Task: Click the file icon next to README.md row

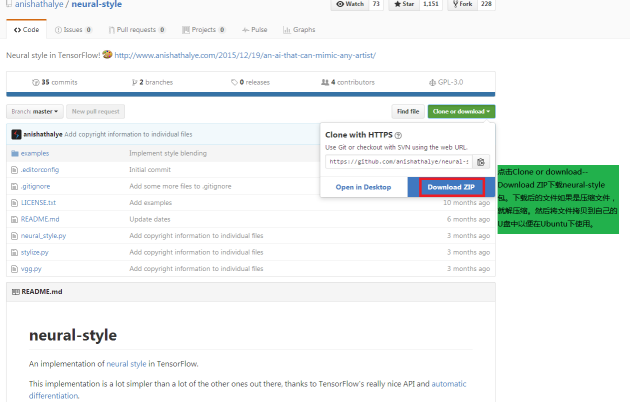Action: tap(14, 219)
